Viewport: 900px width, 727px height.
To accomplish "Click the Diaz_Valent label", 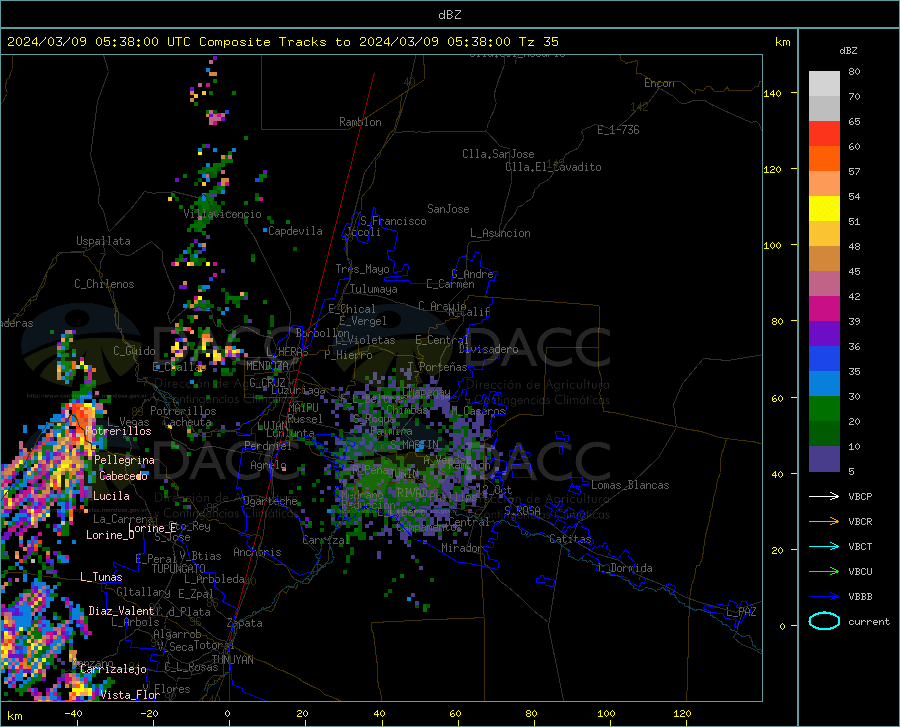I will pyautogui.click(x=121, y=611).
